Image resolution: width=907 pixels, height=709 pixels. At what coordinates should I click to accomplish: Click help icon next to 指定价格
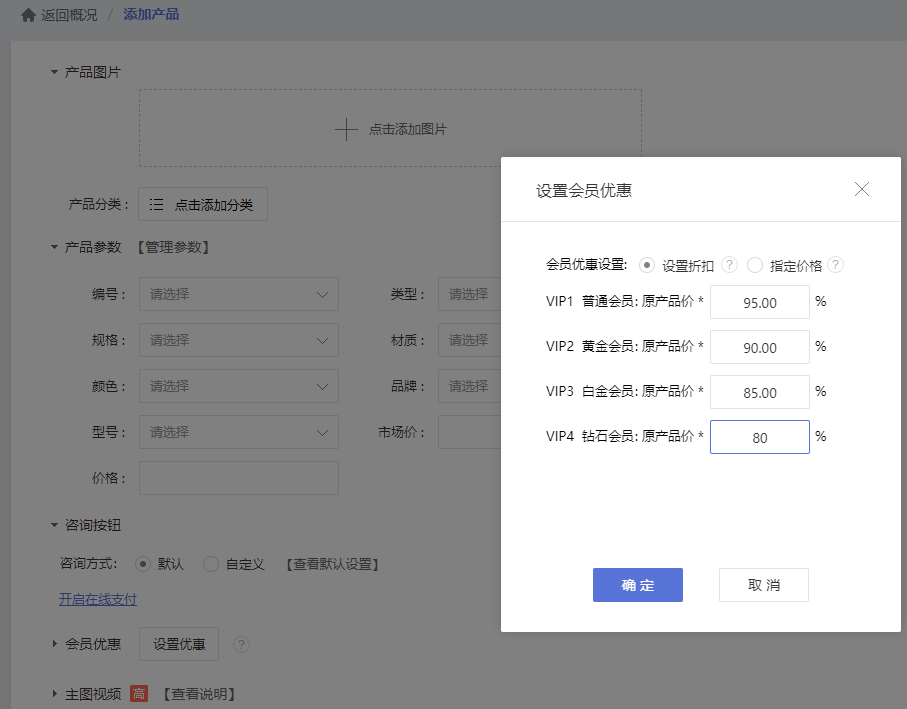tap(836, 265)
